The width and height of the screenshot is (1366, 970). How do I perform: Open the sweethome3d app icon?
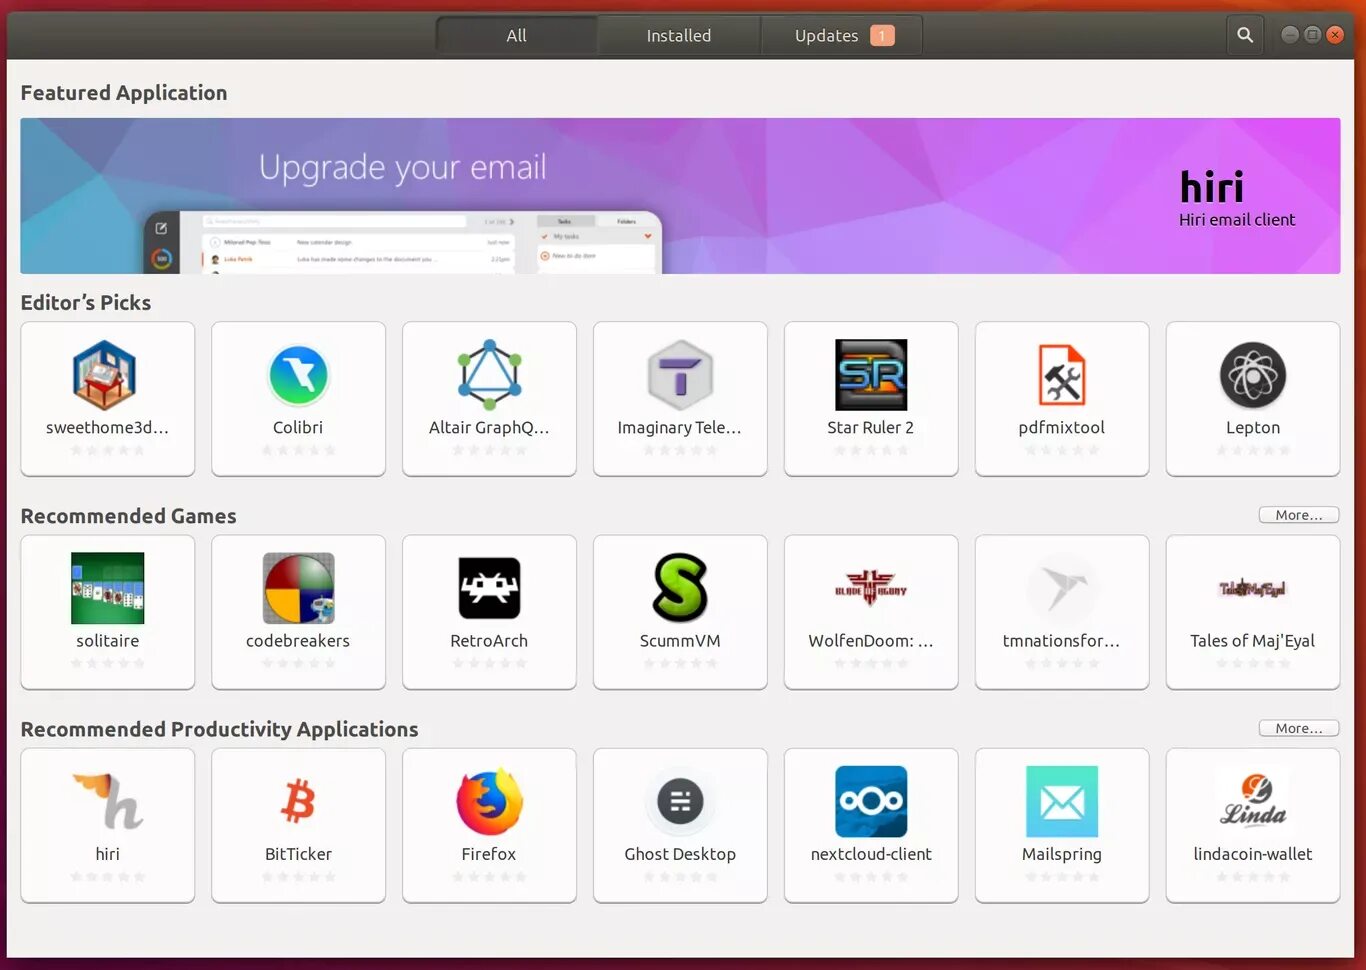pos(104,375)
